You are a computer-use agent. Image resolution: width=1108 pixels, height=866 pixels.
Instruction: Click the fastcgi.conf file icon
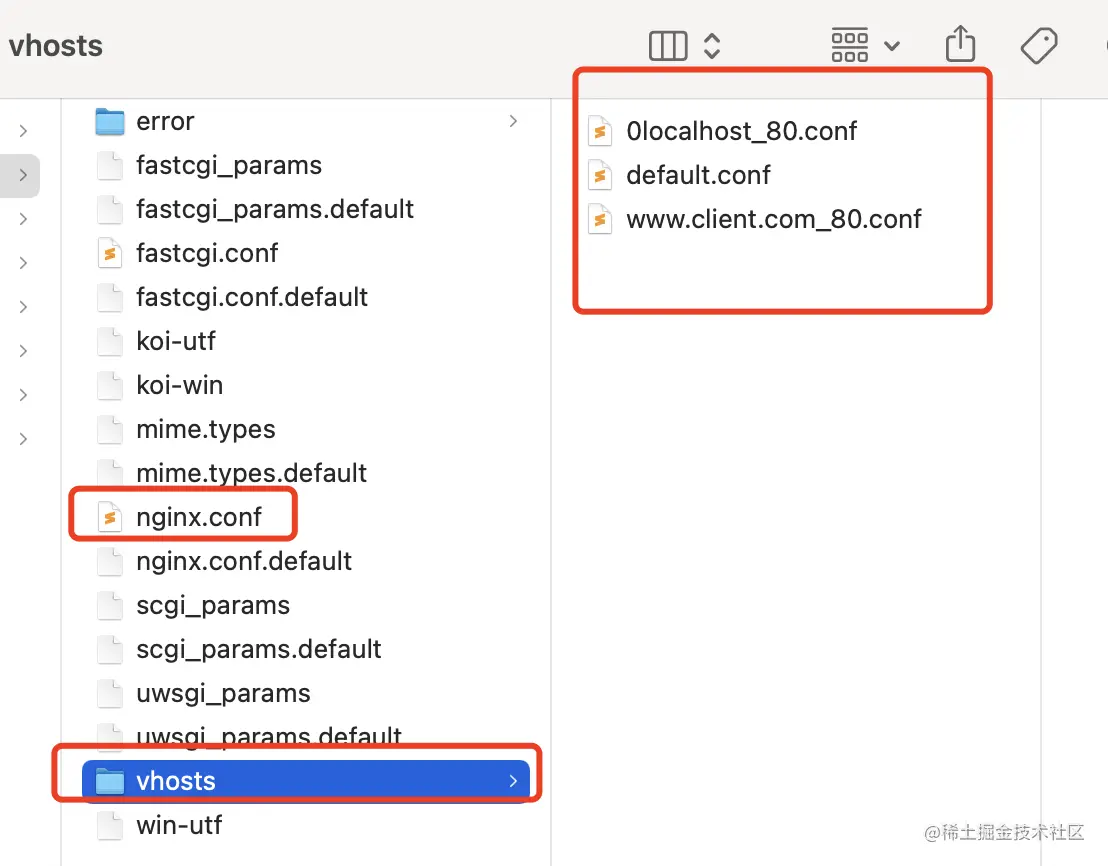tap(110, 253)
